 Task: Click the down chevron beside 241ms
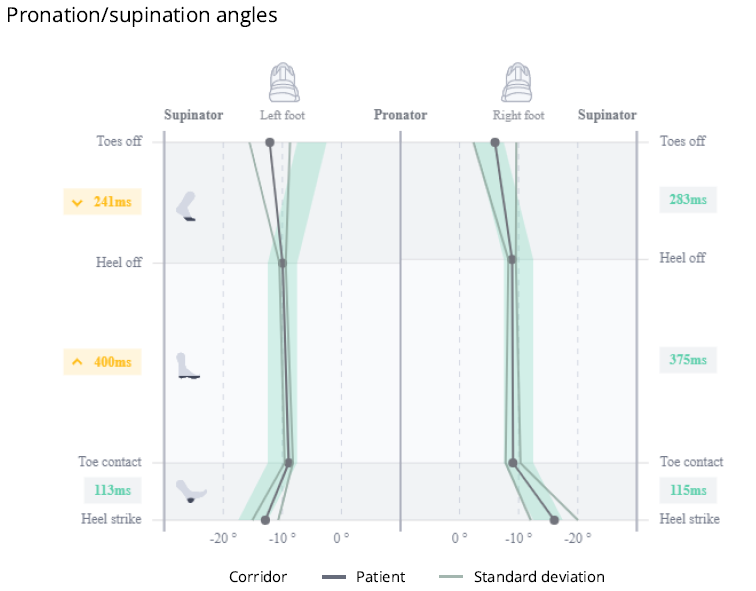pyautogui.click(x=77, y=202)
